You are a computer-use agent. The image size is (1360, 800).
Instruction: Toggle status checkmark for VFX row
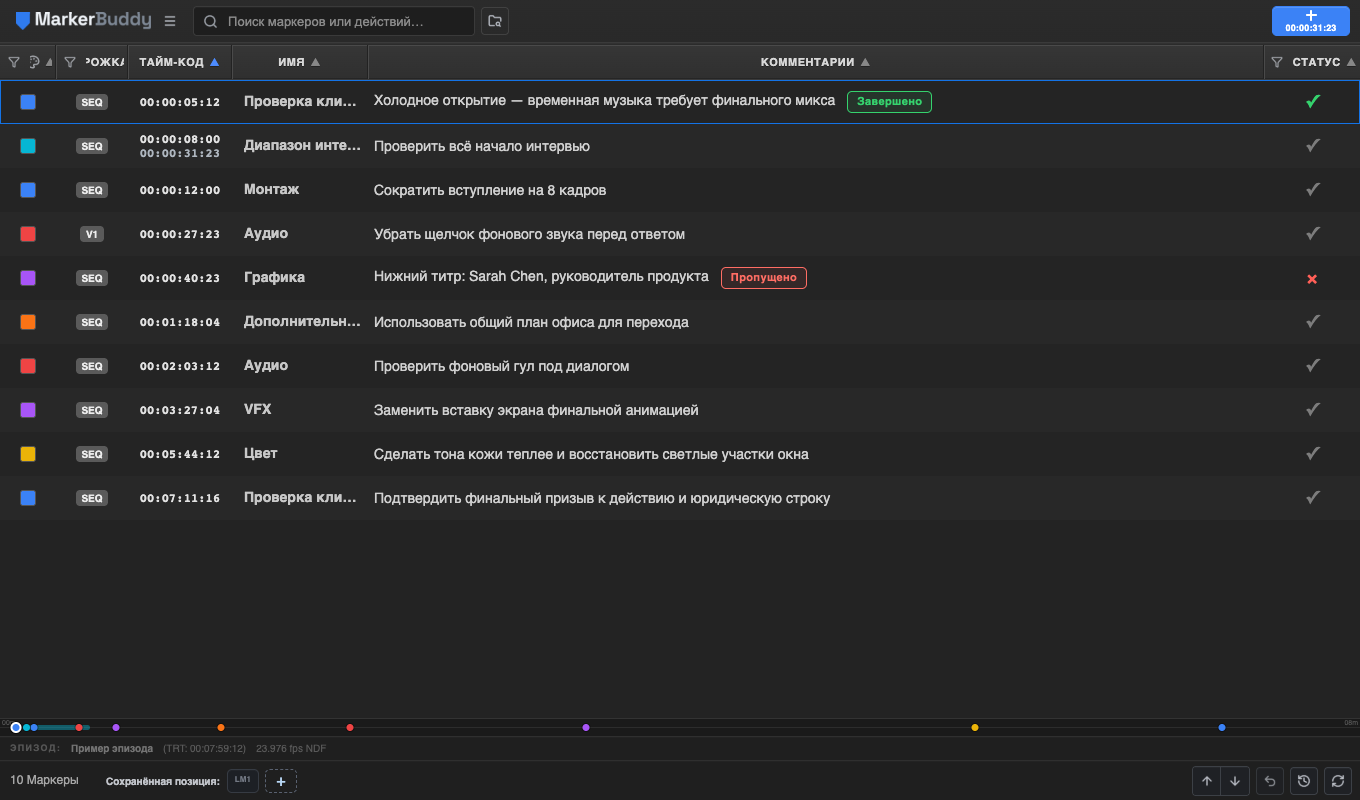point(1313,409)
